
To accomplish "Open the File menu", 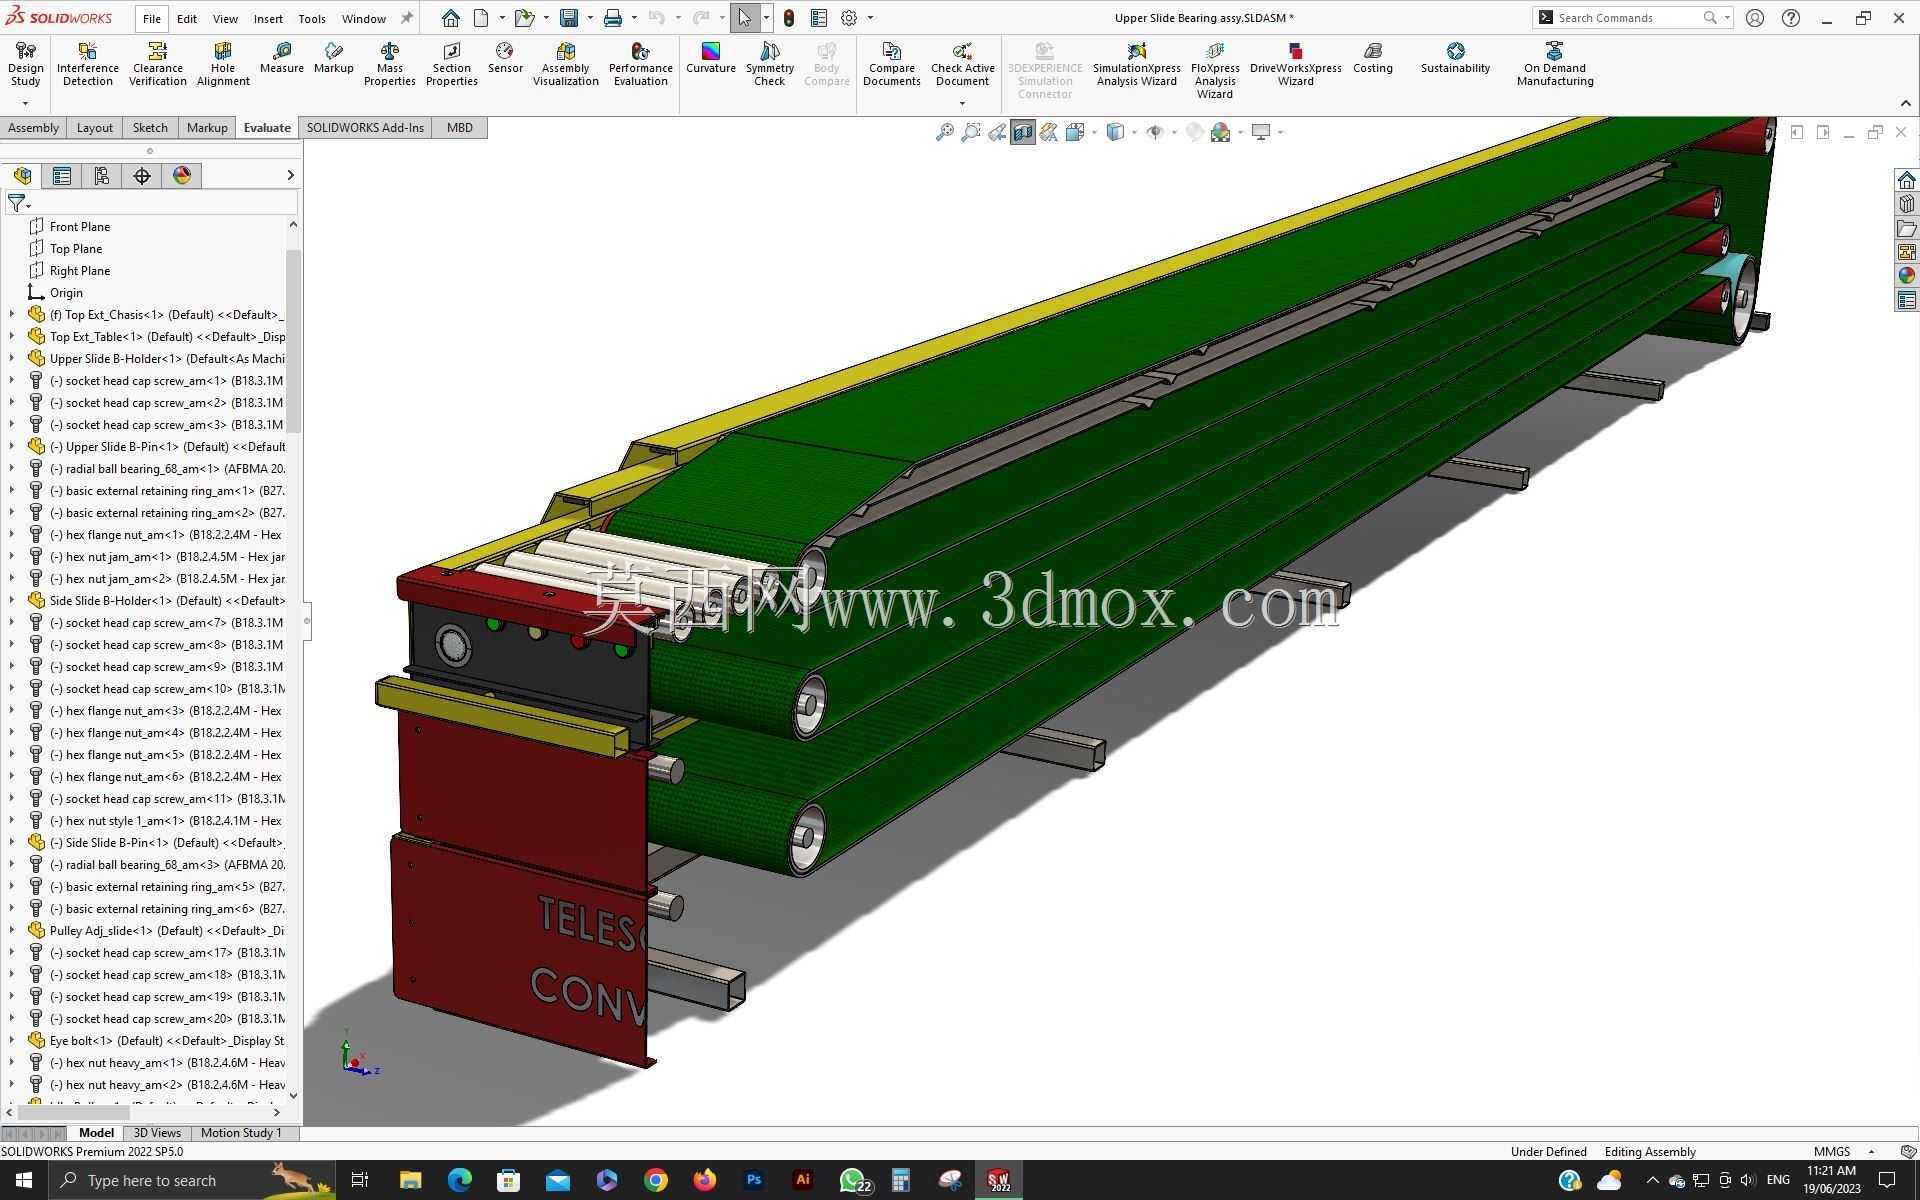I will [151, 18].
